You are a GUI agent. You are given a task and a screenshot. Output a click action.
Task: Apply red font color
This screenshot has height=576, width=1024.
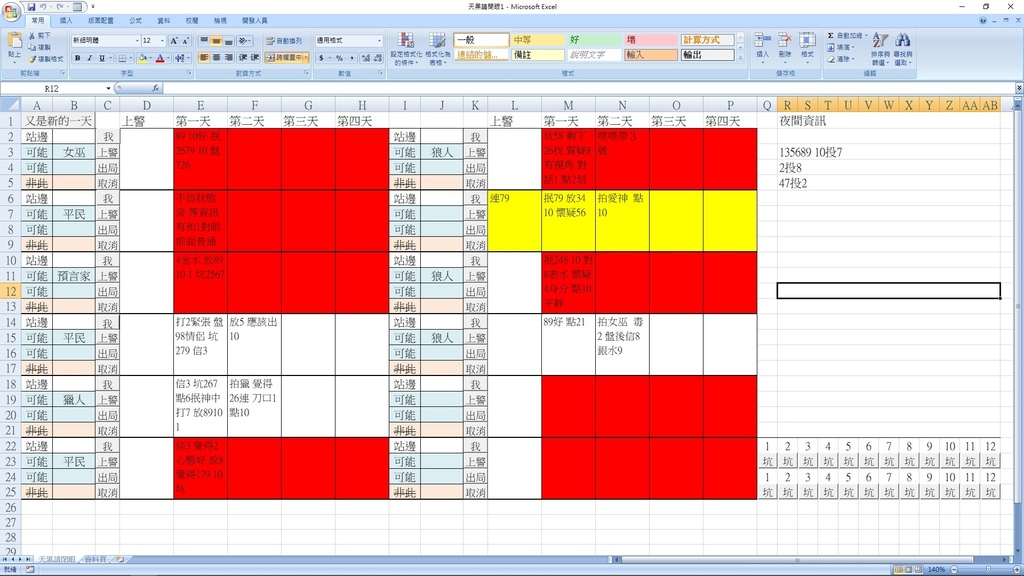coord(160,58)
